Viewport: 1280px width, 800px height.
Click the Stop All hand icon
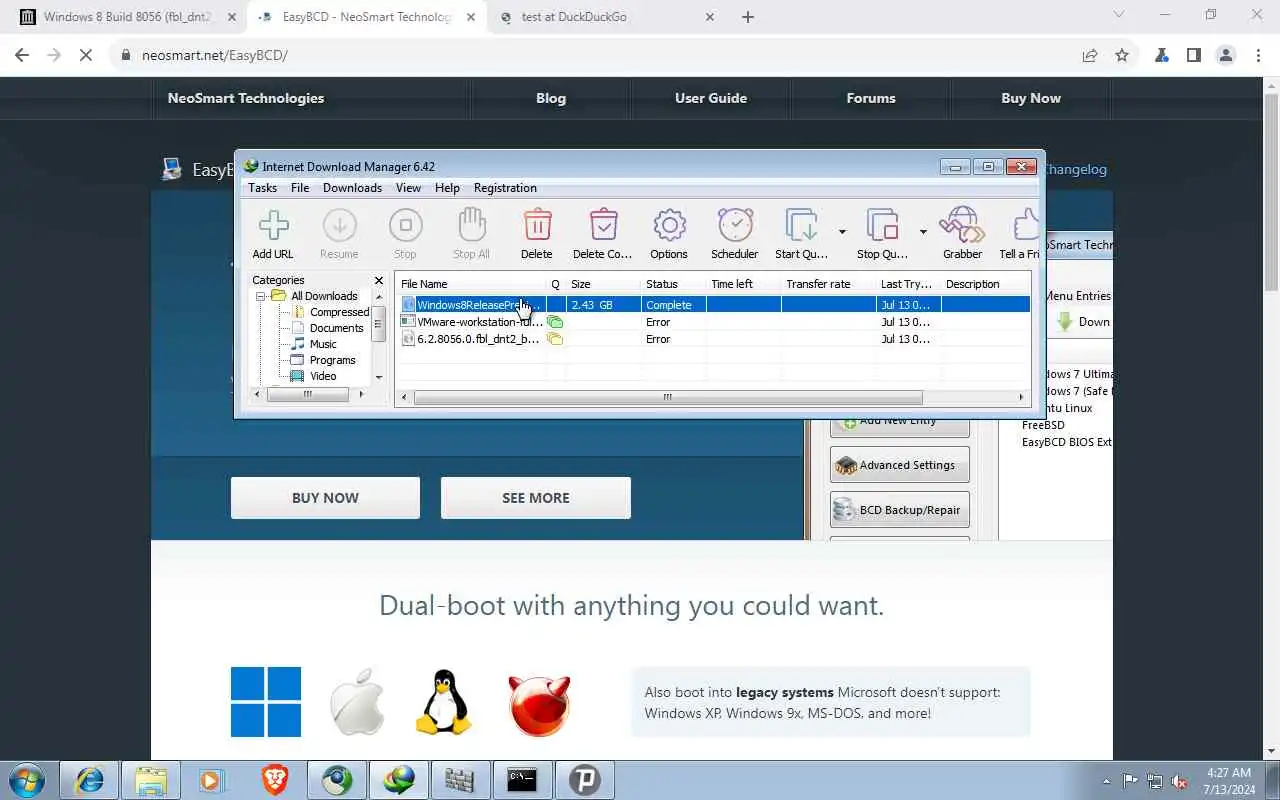pyautogui.click(x=471, y=226)
